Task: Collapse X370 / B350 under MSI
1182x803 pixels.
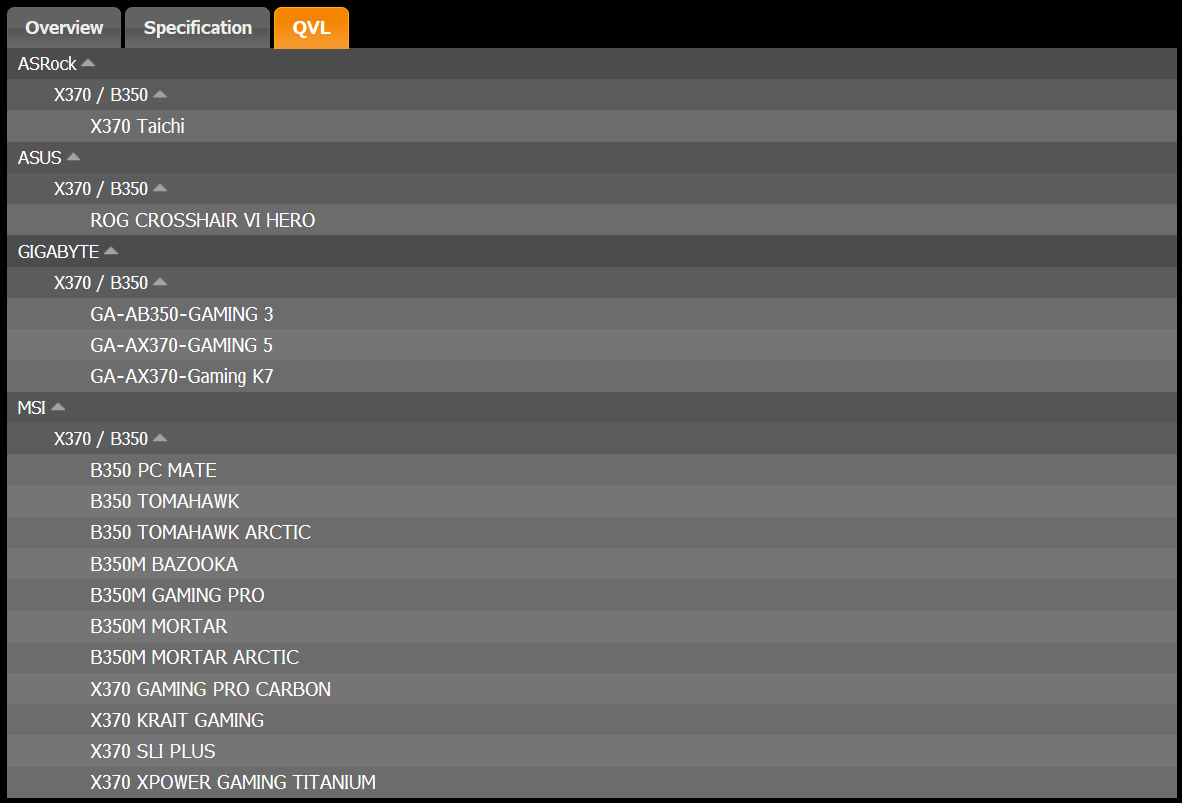Action: [592, 439]
